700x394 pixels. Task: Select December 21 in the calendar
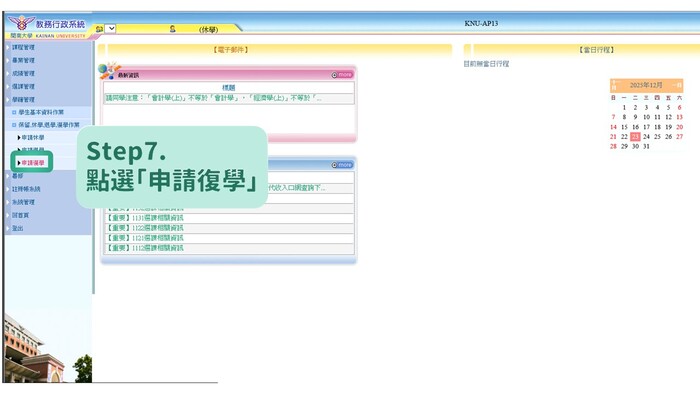pyautogui.click(x=613, y=137)
